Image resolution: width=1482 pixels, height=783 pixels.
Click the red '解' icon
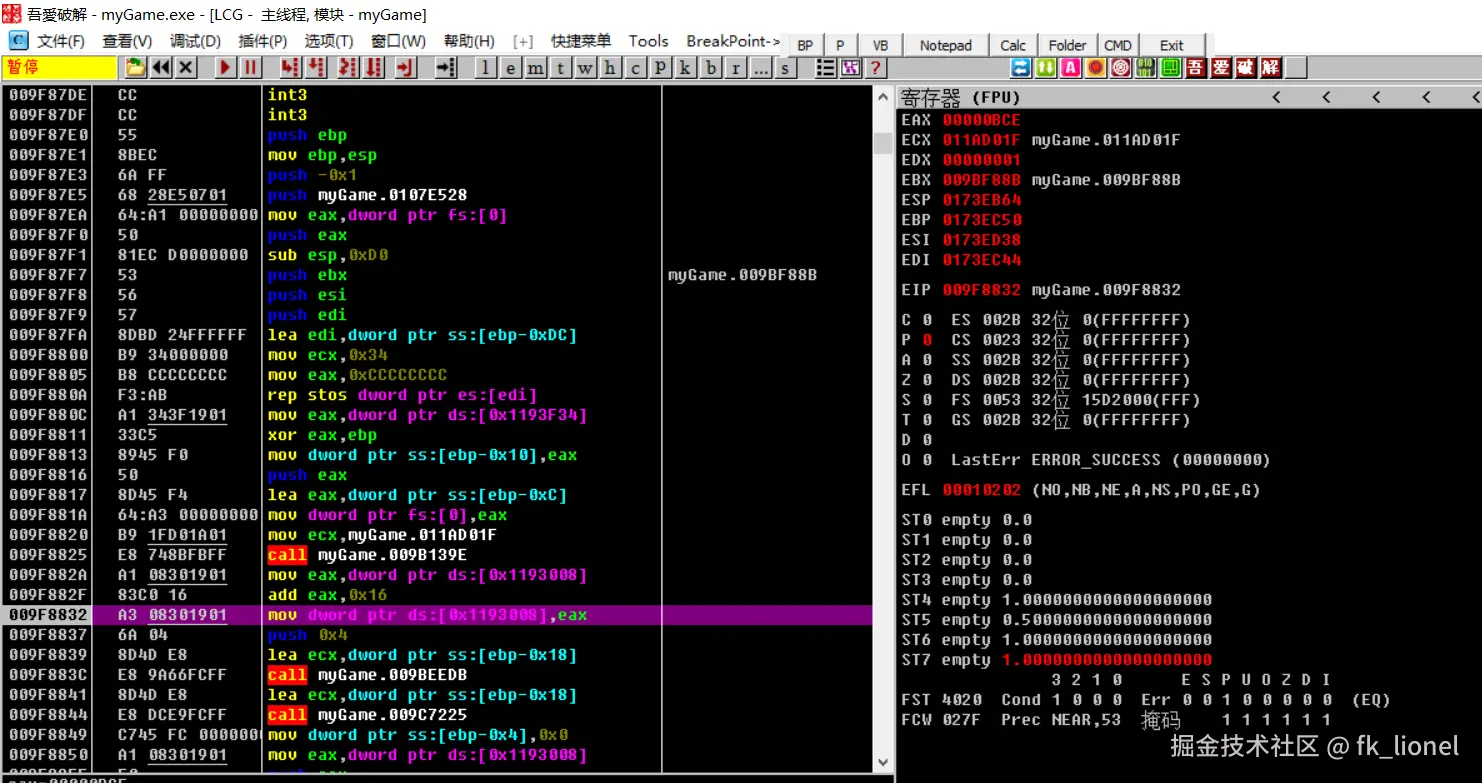coord(1271,67)
